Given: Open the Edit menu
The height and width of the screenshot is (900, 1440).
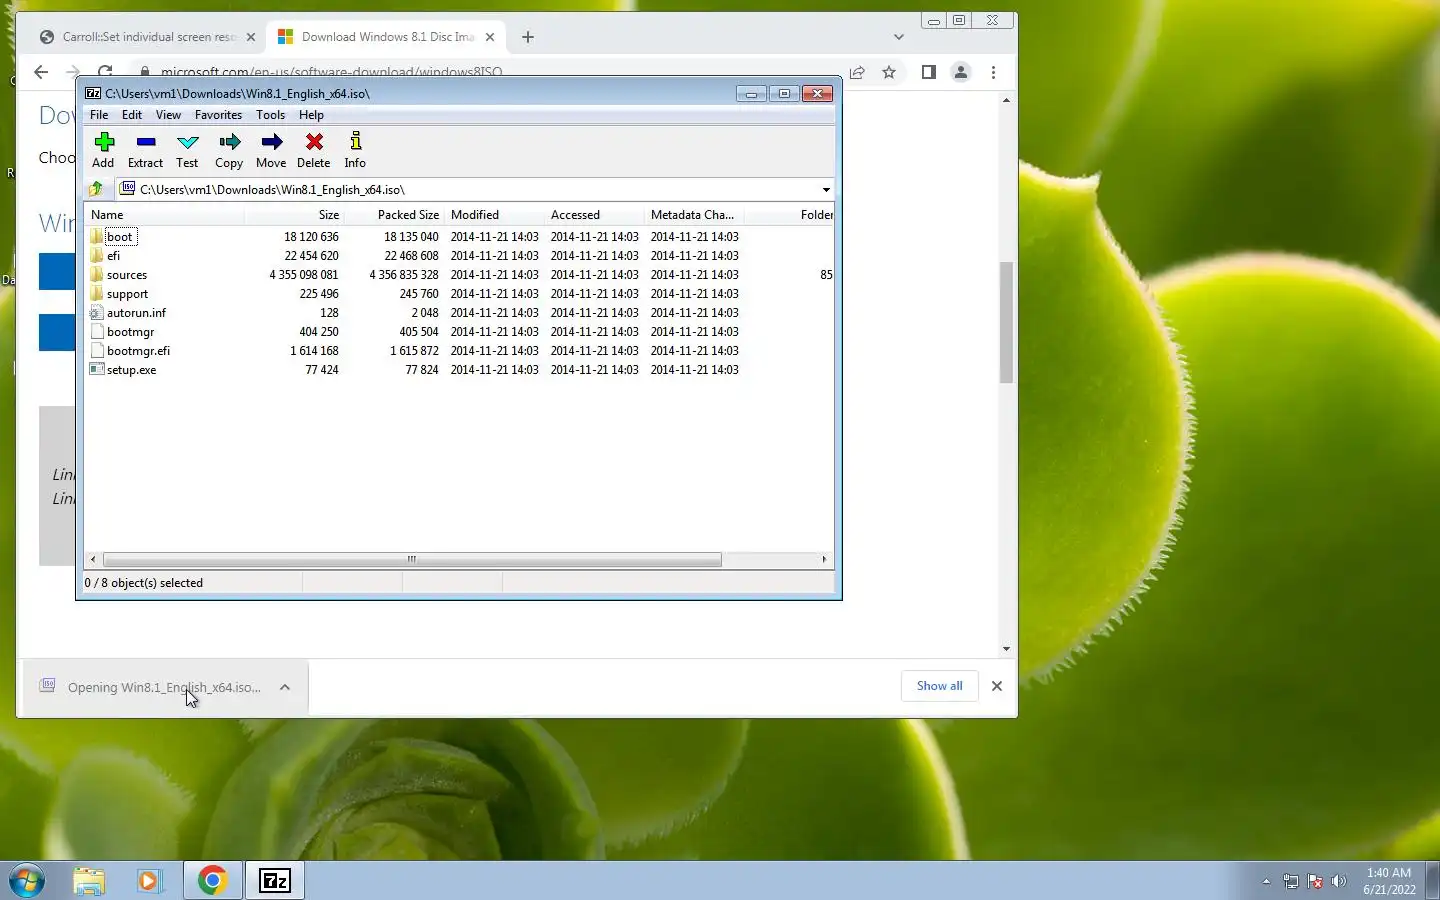Looking at the screenshot, I should coord(131,115).
